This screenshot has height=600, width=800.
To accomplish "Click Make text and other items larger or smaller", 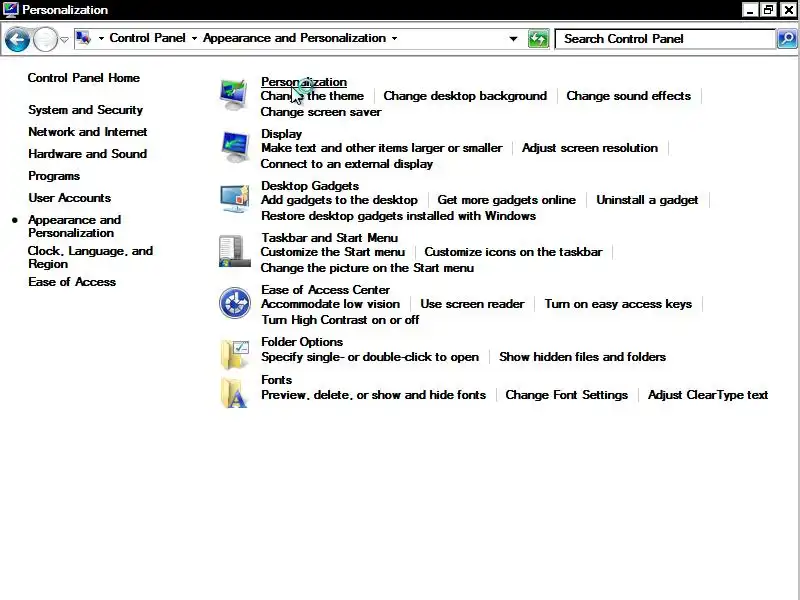I will pyautogui.click(x=382, y=148).
